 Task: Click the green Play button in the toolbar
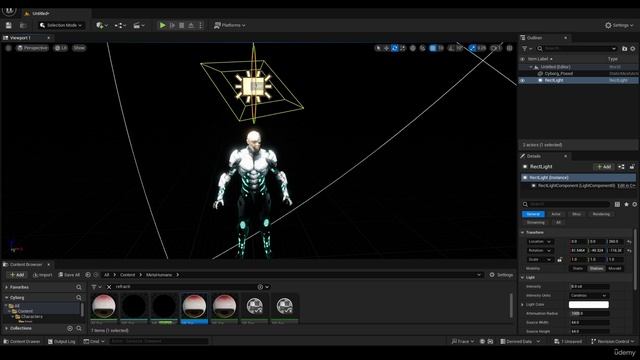click(162, 25)
